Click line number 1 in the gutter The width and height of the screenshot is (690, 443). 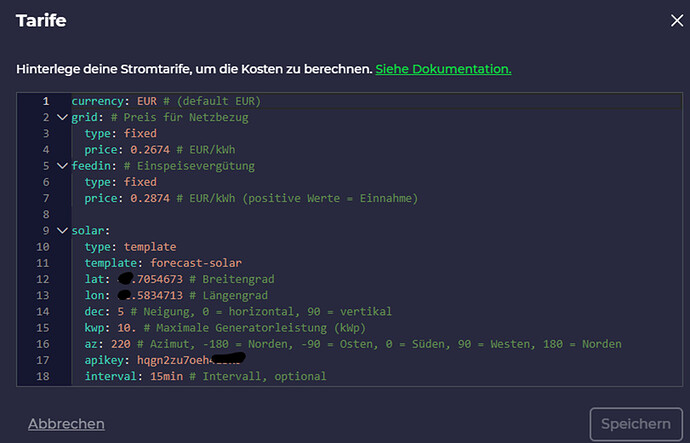click(46, 101)
